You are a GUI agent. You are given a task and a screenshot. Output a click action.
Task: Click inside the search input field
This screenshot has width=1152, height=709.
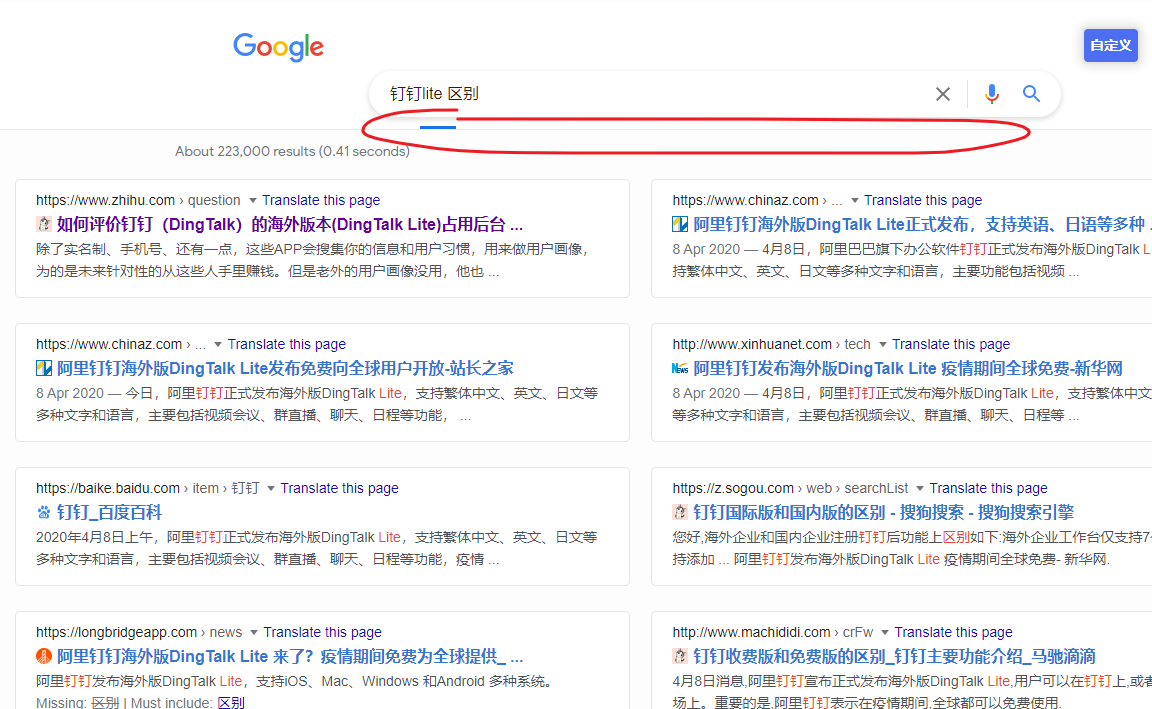pyautogui.click(x=600, y=93)
